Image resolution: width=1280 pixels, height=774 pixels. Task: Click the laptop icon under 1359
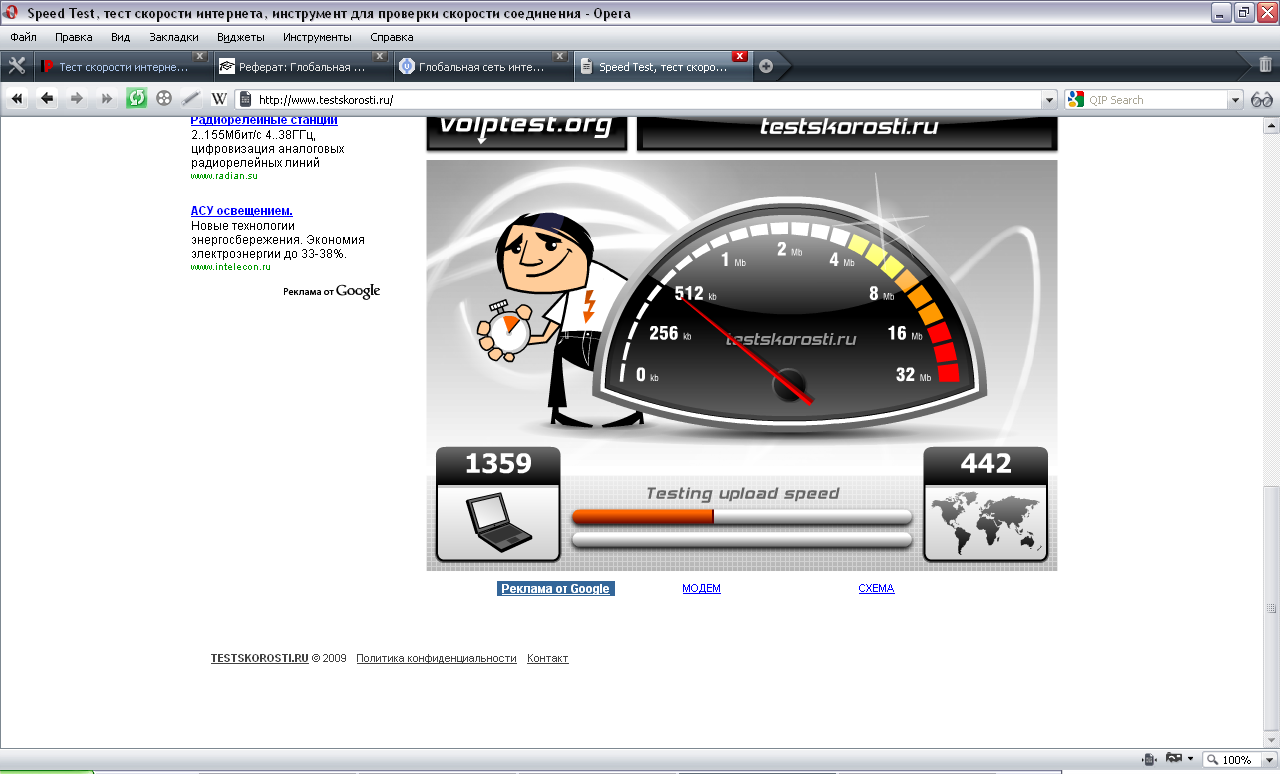[498, 523]
